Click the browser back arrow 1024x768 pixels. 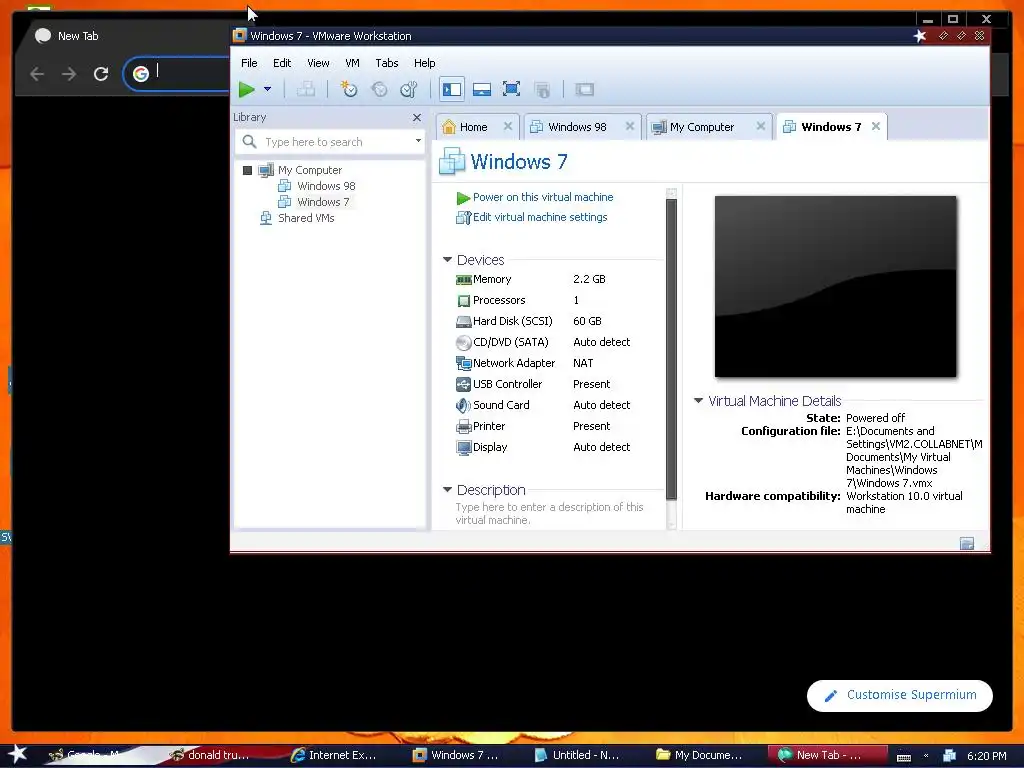coord(37,74)
